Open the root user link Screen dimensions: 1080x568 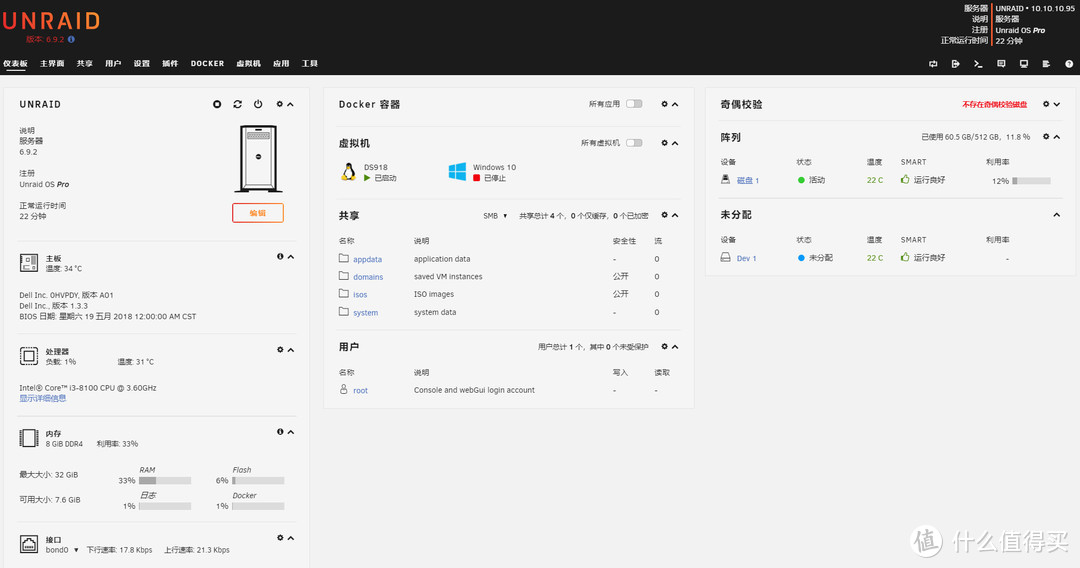point(360,390)
